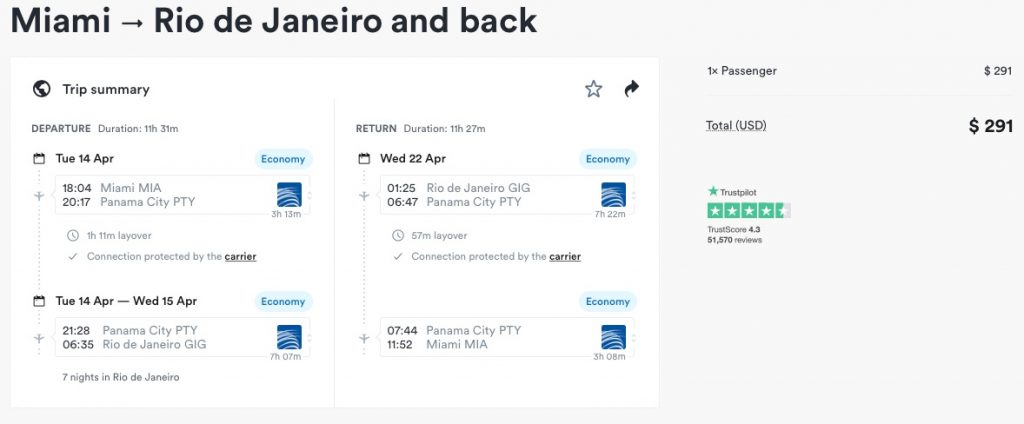Viewport: 1024px width, 424px height.
Task: Click the clock icon beside the 1h 11m layover
Action: tap(72, 236)
